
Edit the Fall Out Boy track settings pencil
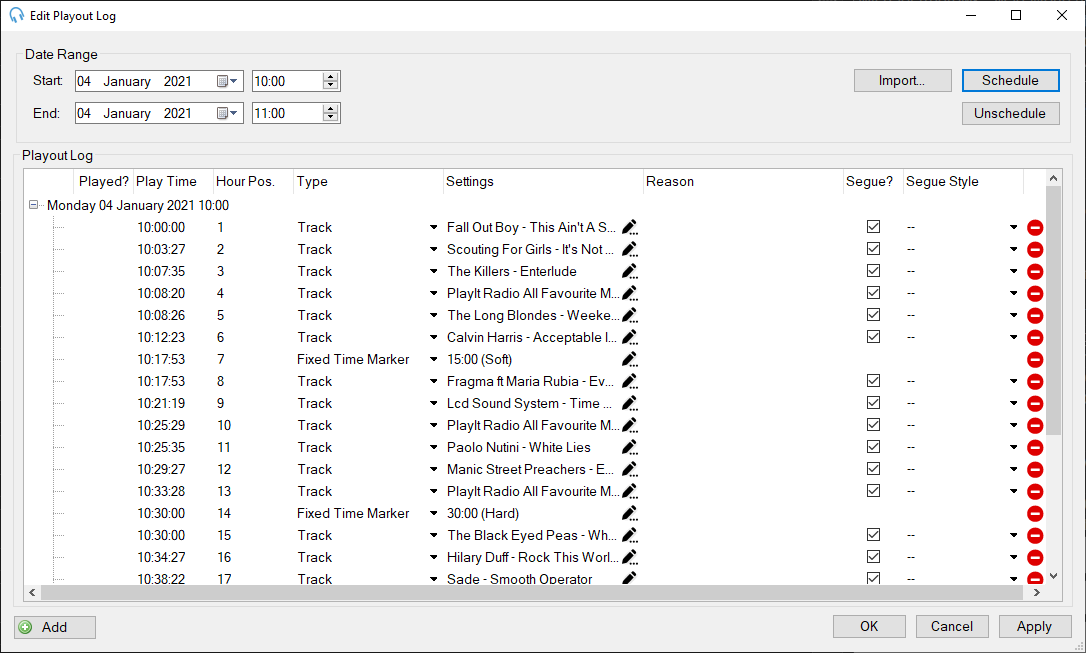click(x=629, y=227)
